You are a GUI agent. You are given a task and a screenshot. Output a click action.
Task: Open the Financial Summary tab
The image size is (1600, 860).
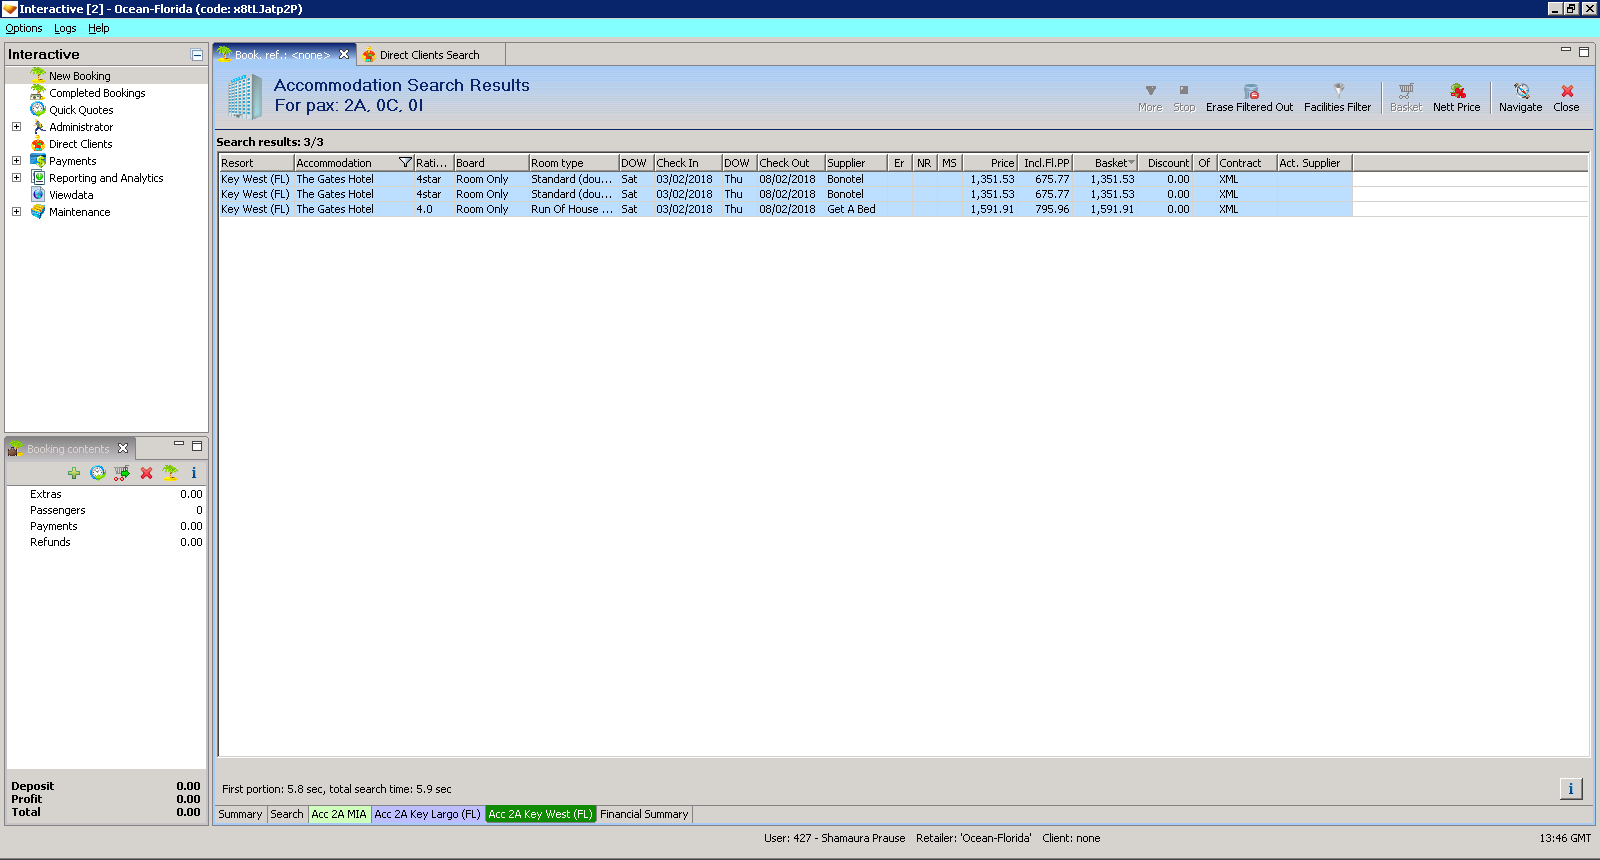coord(644,814)
